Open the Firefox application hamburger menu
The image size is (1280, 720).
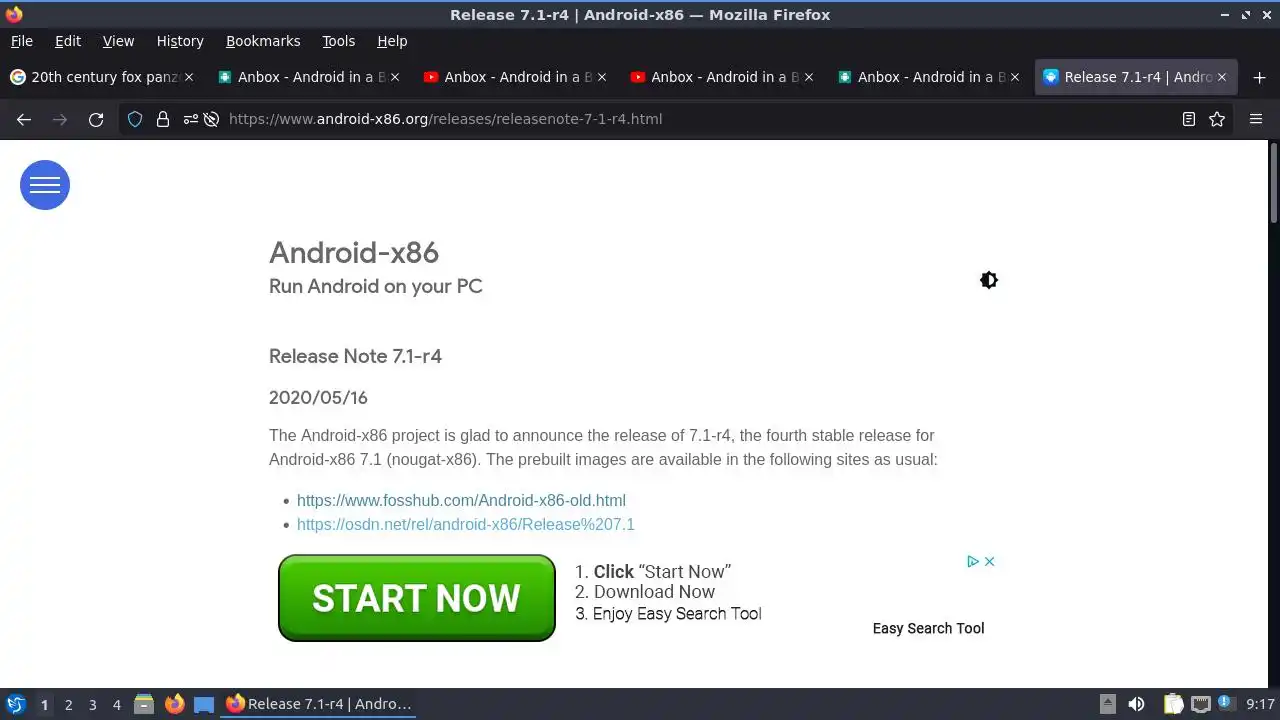[1256, 119]
